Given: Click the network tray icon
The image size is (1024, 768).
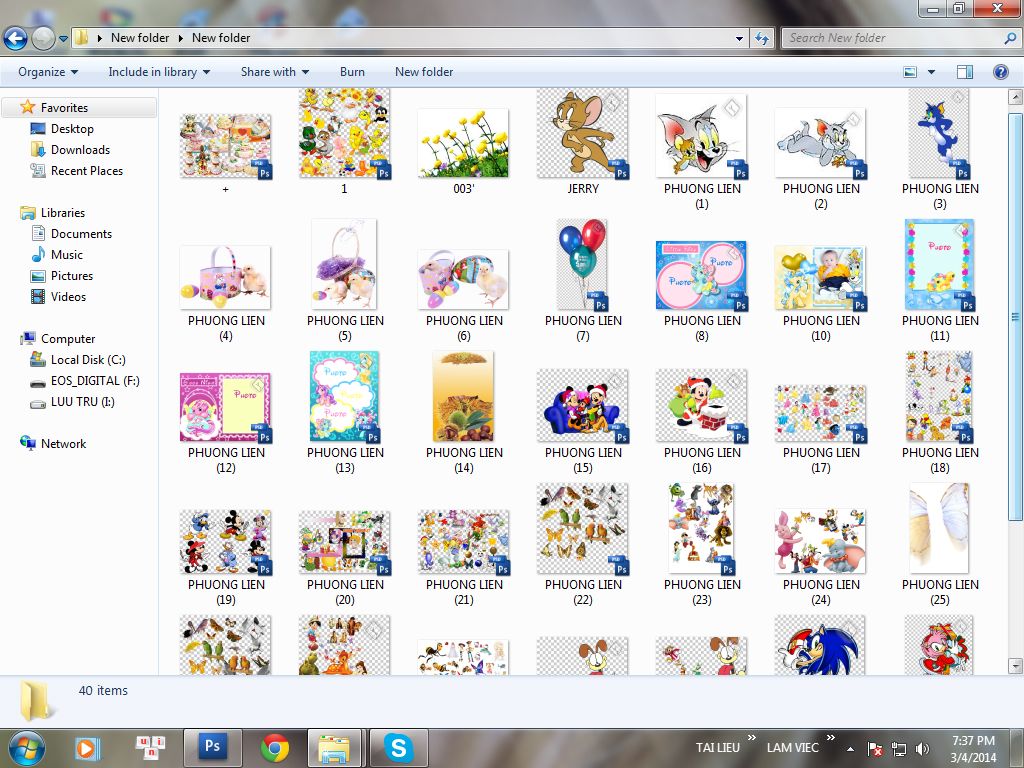Looking at the screenshot, I should tap(899, 749).
